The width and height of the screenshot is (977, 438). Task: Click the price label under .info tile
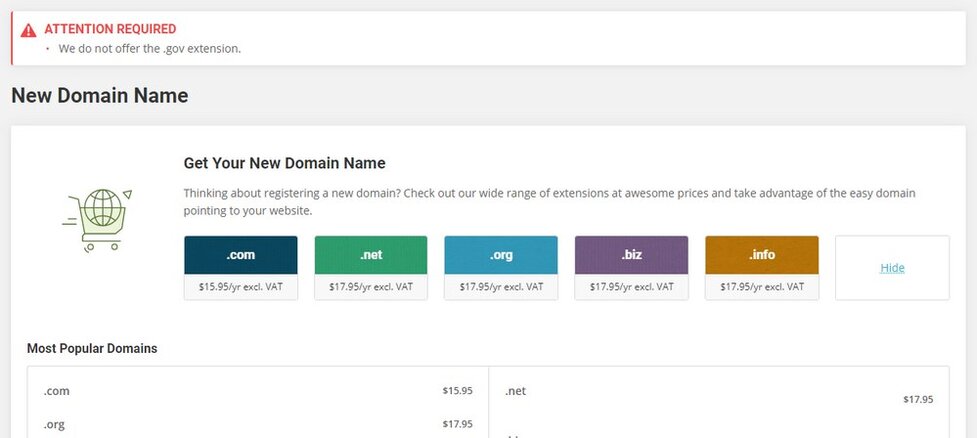tap(761, 287)
